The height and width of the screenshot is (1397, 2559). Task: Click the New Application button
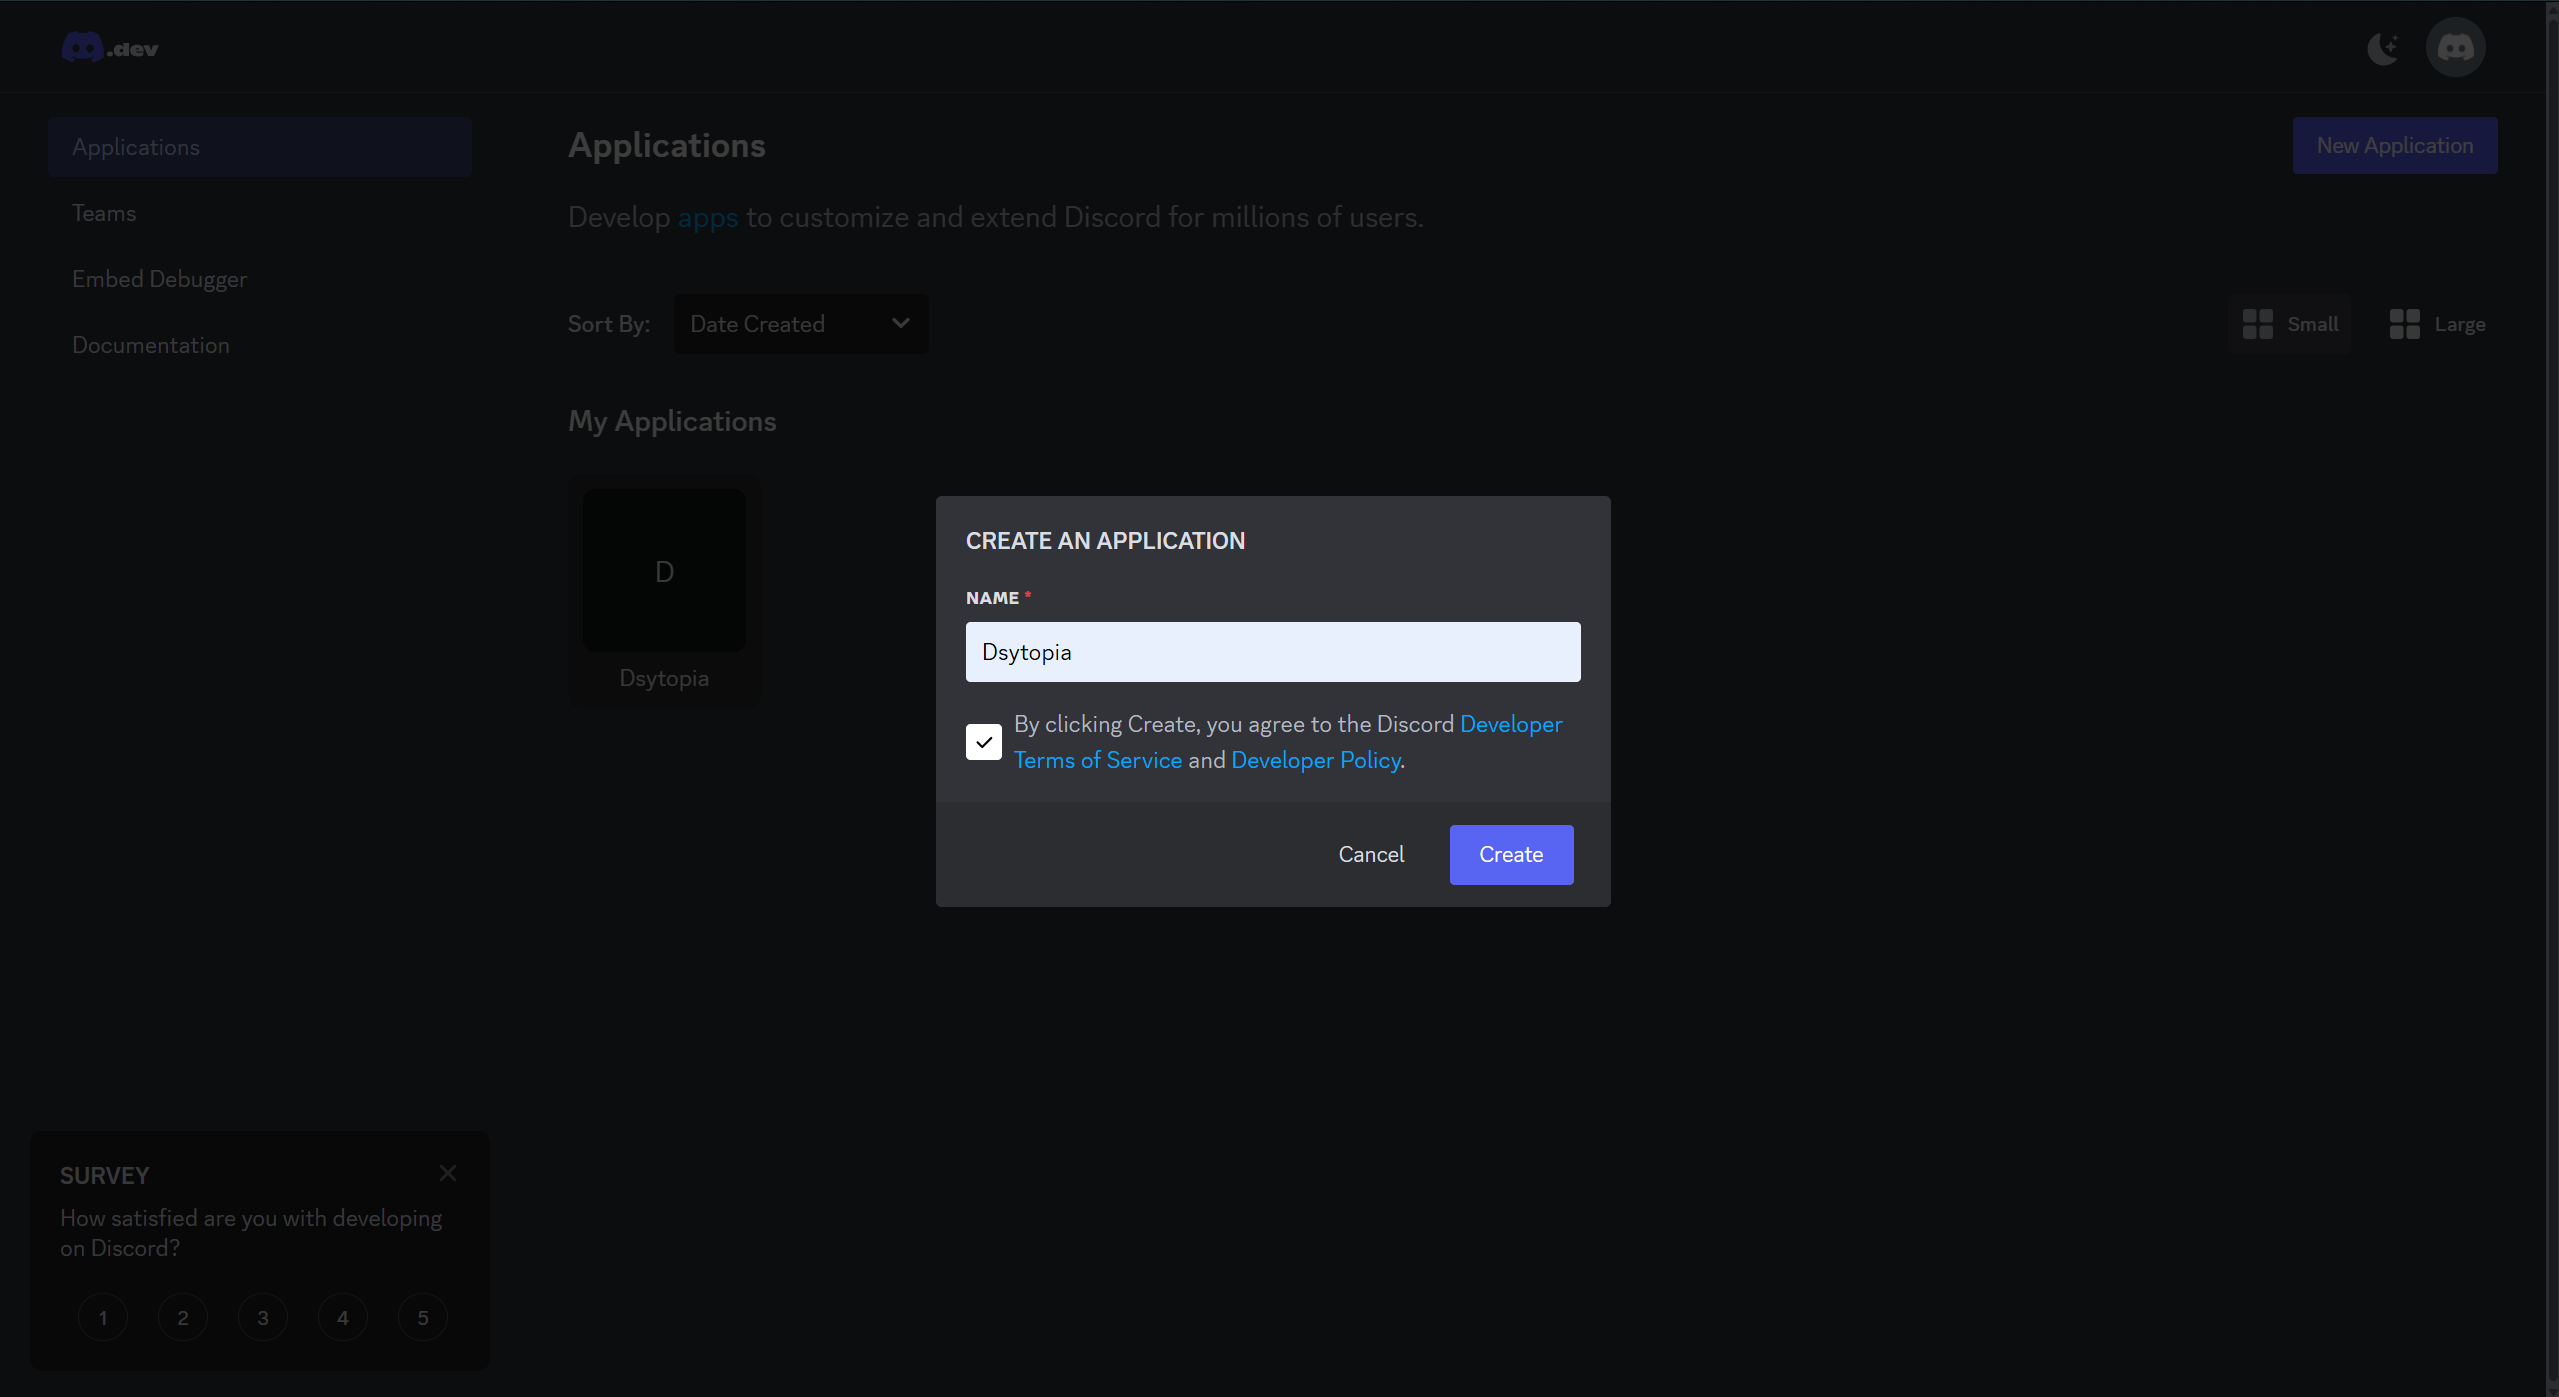click(2394, 144)
